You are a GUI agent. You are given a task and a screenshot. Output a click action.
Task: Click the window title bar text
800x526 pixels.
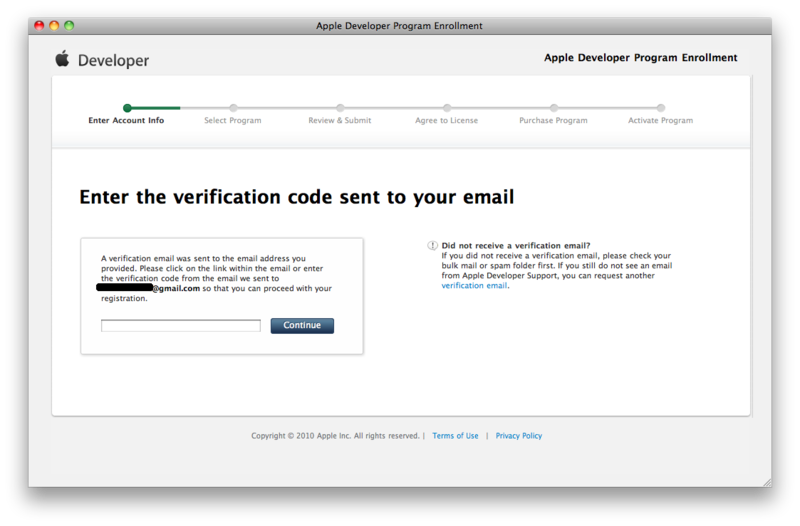pyautogui.click(x=399, y=26)
